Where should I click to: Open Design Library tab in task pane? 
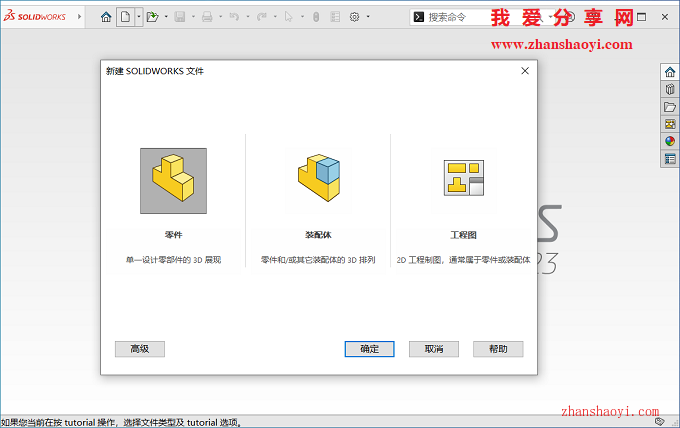coord(670,89)
